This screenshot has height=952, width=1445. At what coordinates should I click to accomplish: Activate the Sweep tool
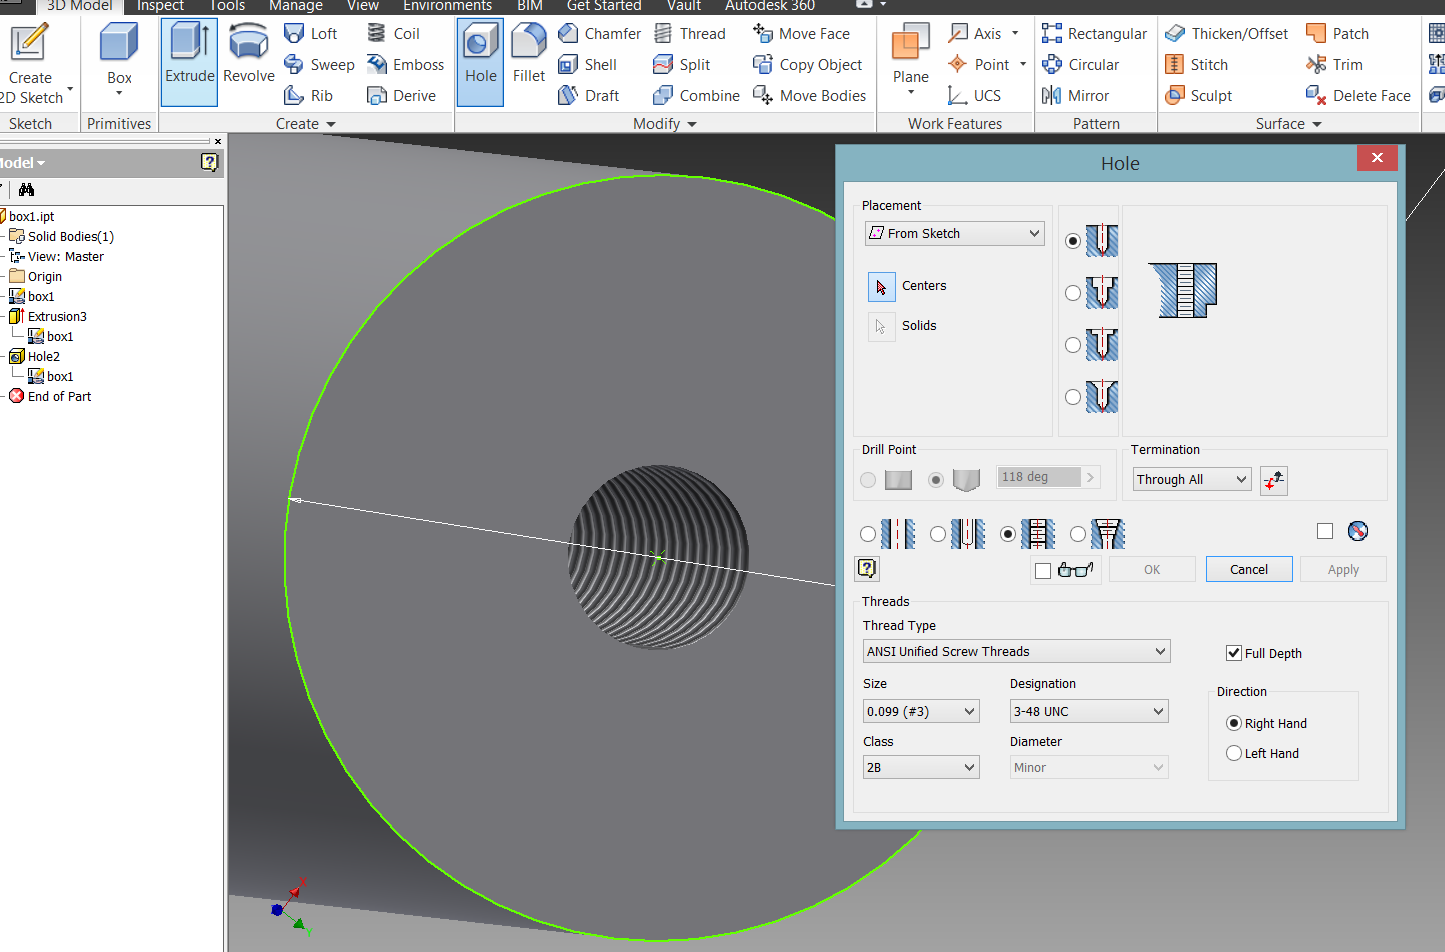click(x=319, y=64)
